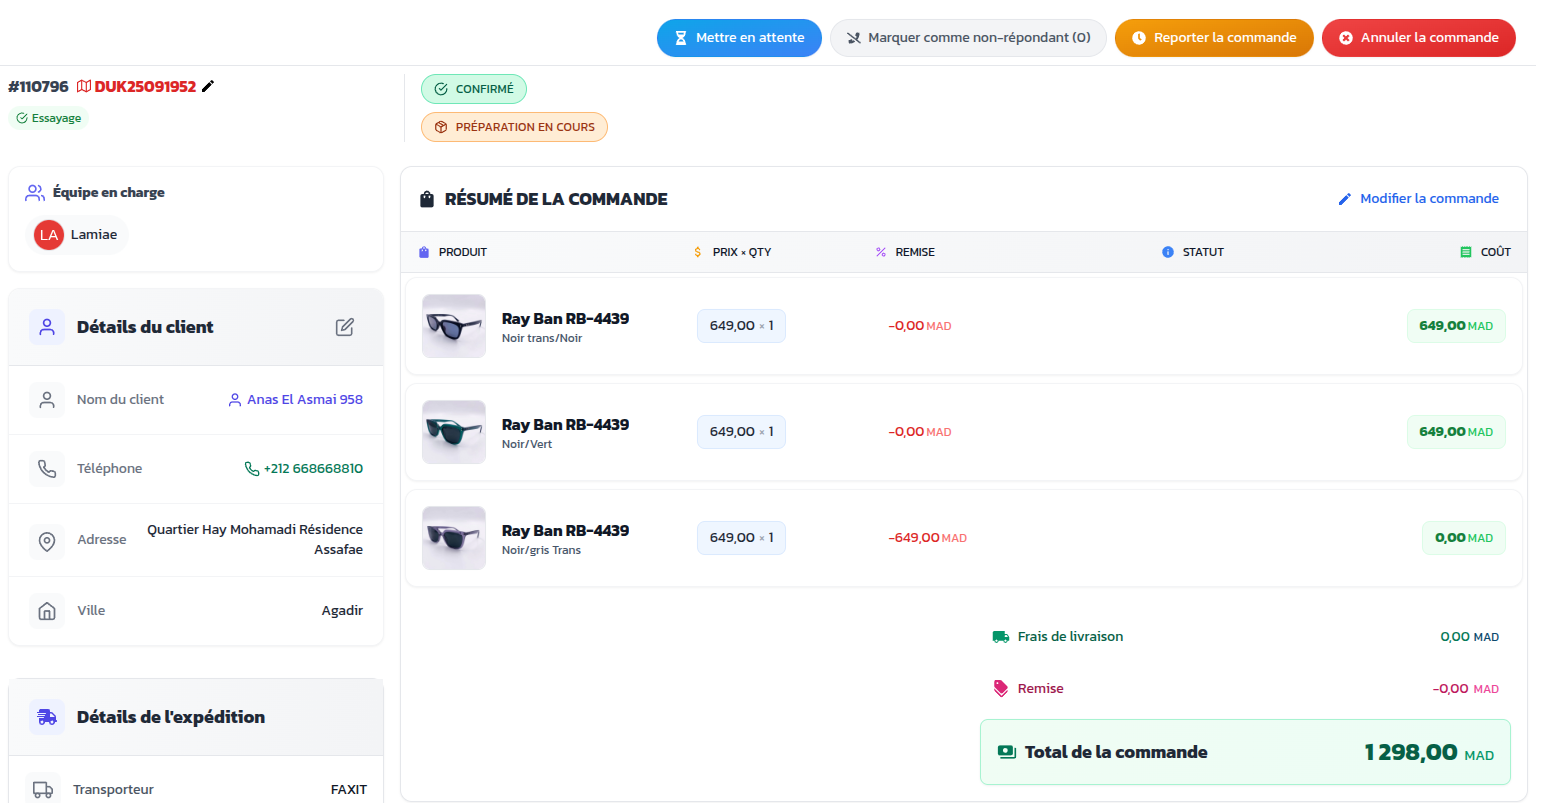This screenshot has width=1544, height=803.
Task: Click the PRÉPARATION EN COURS badge
Action: coord(514,127)
